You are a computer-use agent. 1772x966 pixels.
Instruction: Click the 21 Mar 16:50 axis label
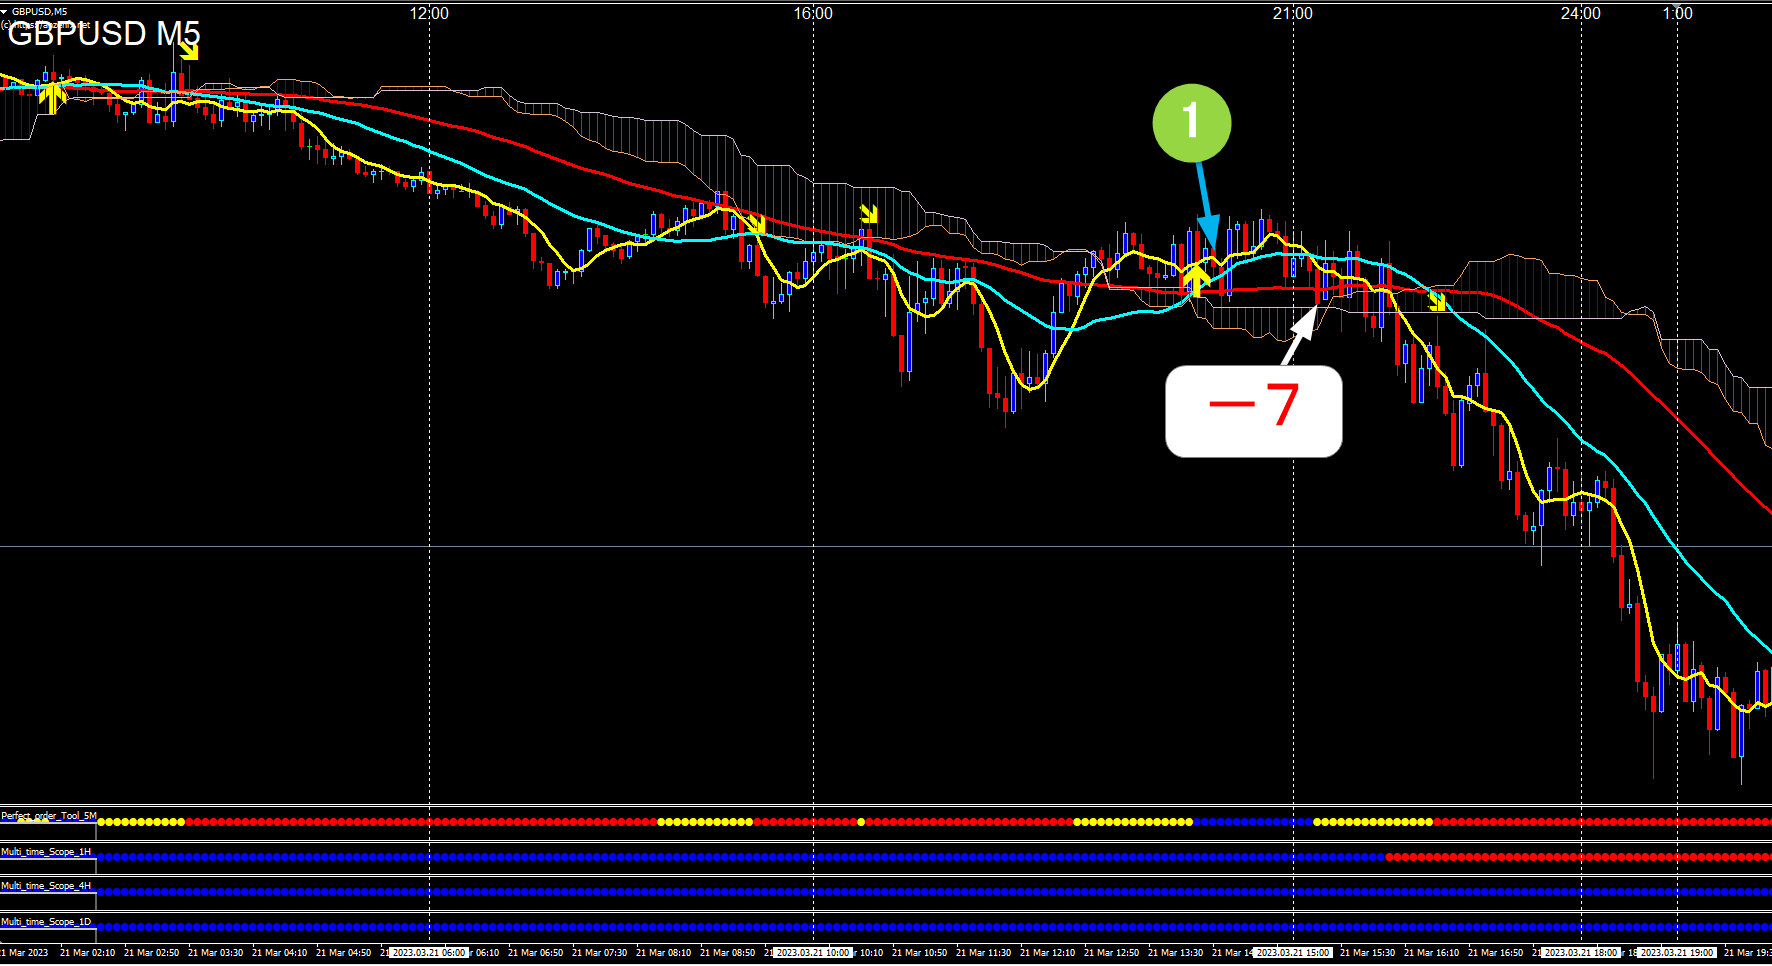click(x=1495, y=953)
